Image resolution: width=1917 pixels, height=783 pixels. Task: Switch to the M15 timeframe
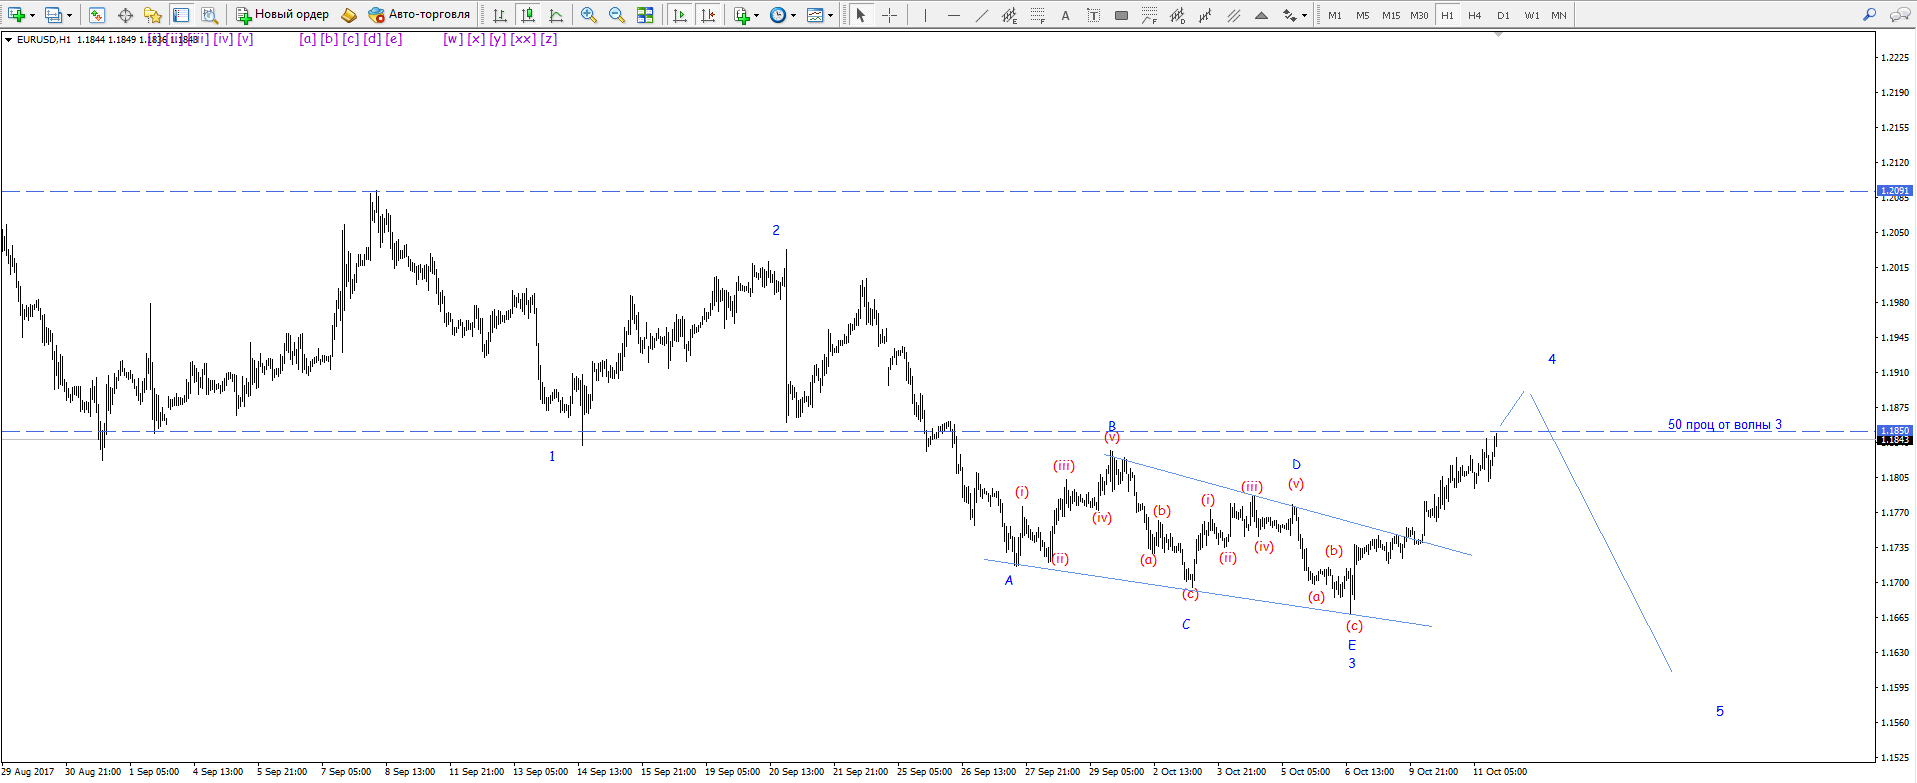point(1391,15)
